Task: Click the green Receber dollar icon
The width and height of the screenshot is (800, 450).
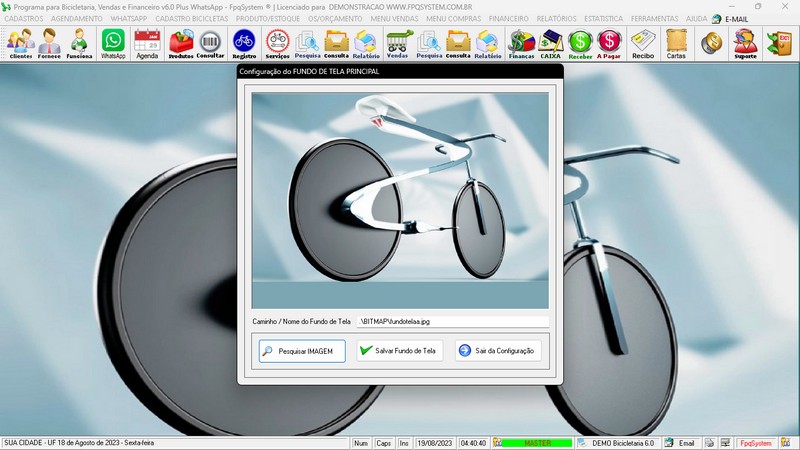Action: tap(580, 44)
